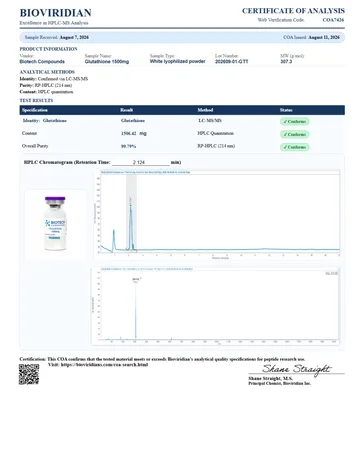Click the QR code at the bottom left
This screenshot has width=360, height=466.
29,374
